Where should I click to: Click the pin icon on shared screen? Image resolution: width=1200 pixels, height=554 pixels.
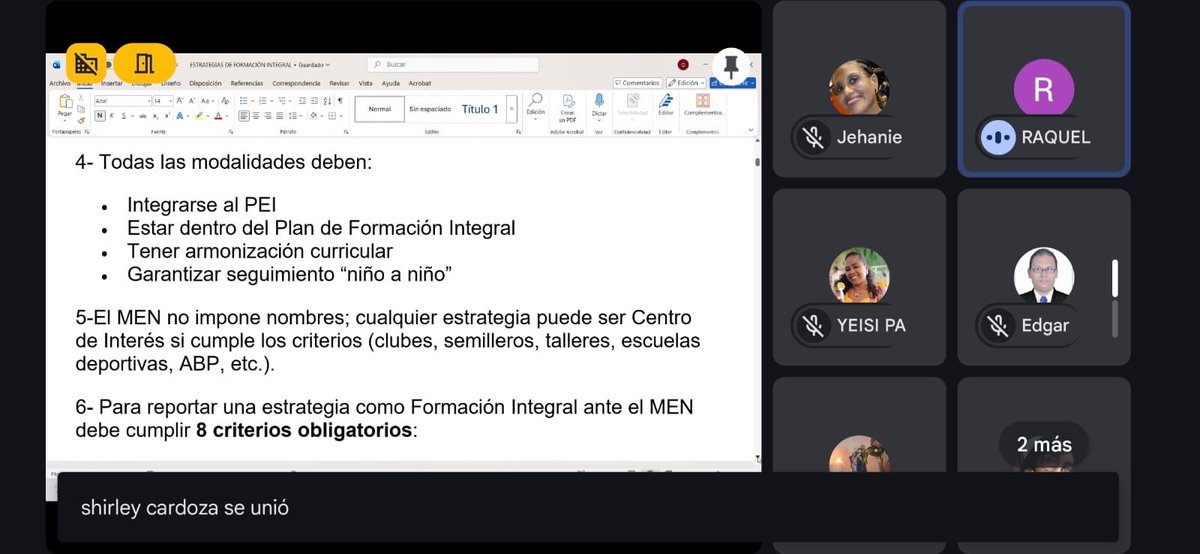(x=731, y=66)
